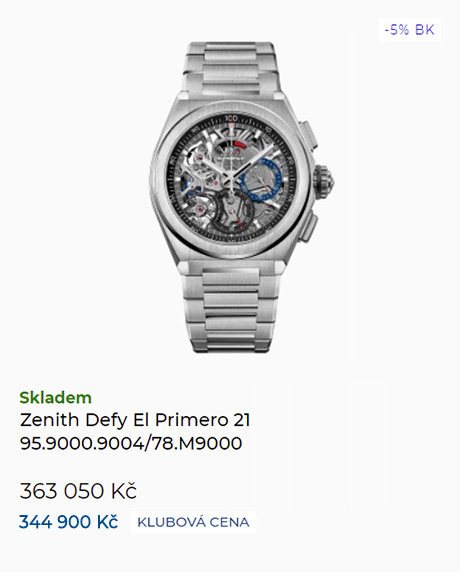460x572 pixels.
Task: Click the -5% BK discount badge
Action: pyautogui.click(x=409, y=30)
